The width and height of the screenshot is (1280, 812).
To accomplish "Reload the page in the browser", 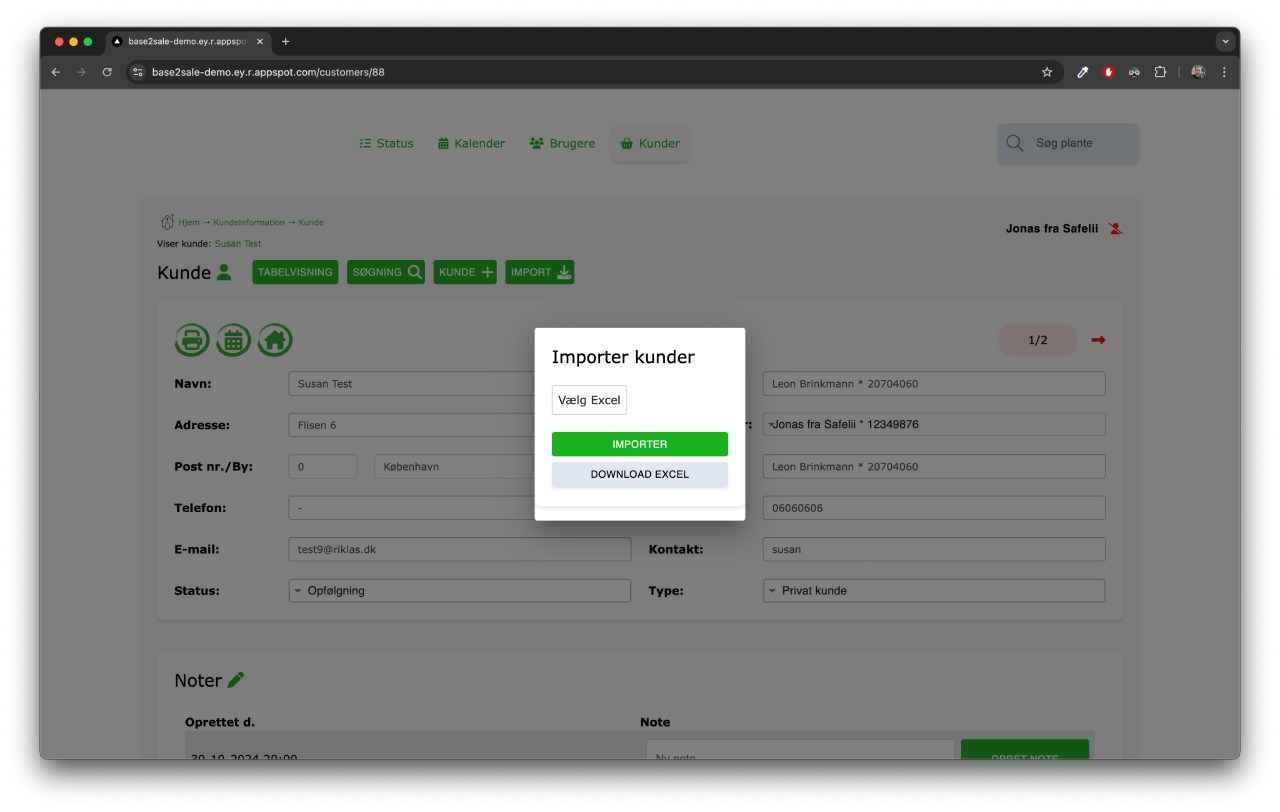I will (x=107, y=72).
